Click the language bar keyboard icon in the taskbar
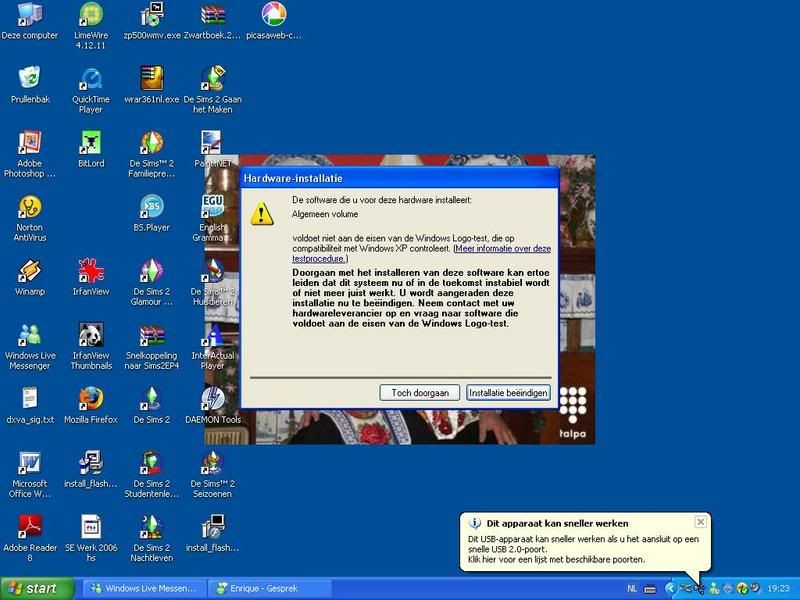Screen dimensions: 800x600 pyautogui.click(x=650, y=589)
